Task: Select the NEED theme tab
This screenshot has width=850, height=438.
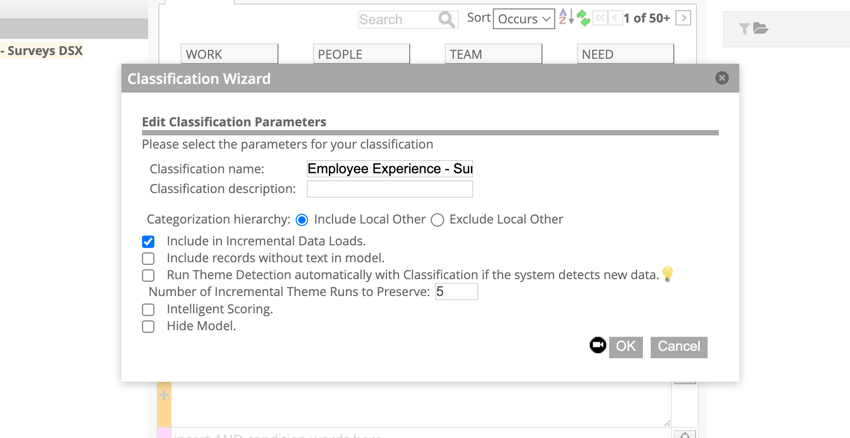Action: [625, 54]
